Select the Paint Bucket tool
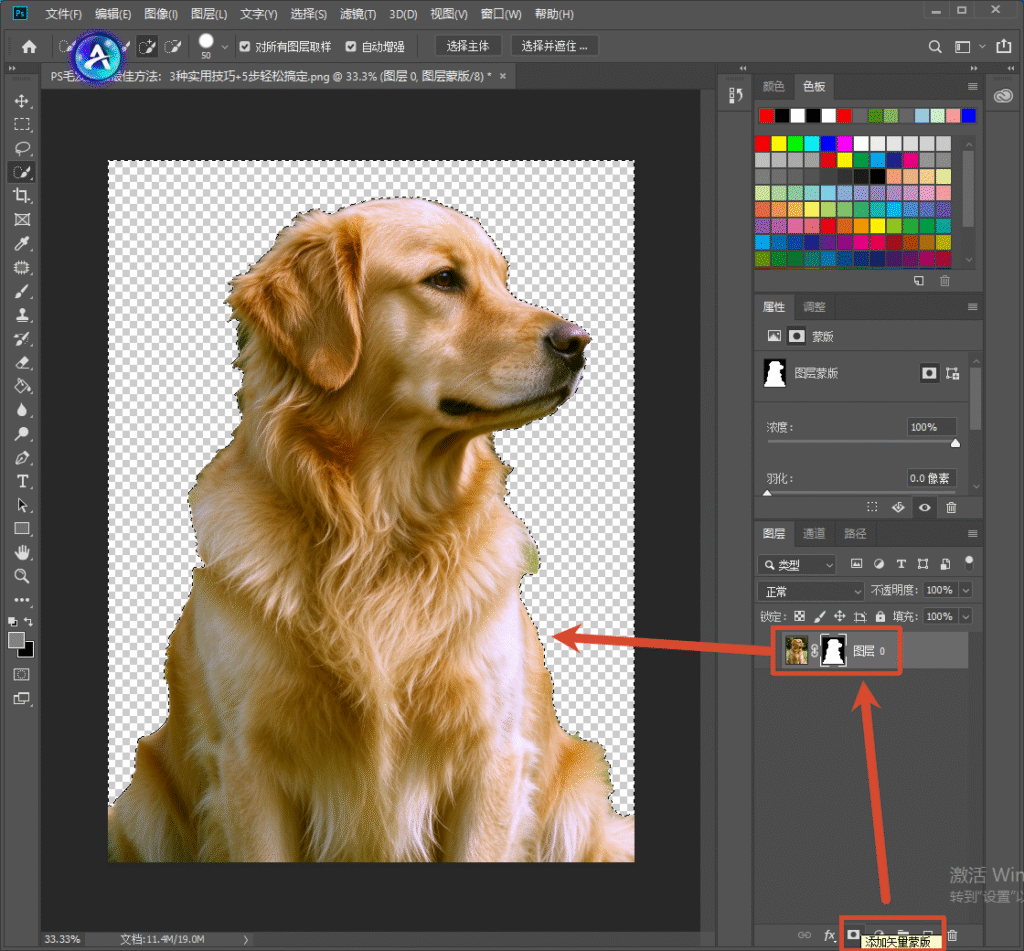Viewport: 1024px width, 951px height. 22,386
